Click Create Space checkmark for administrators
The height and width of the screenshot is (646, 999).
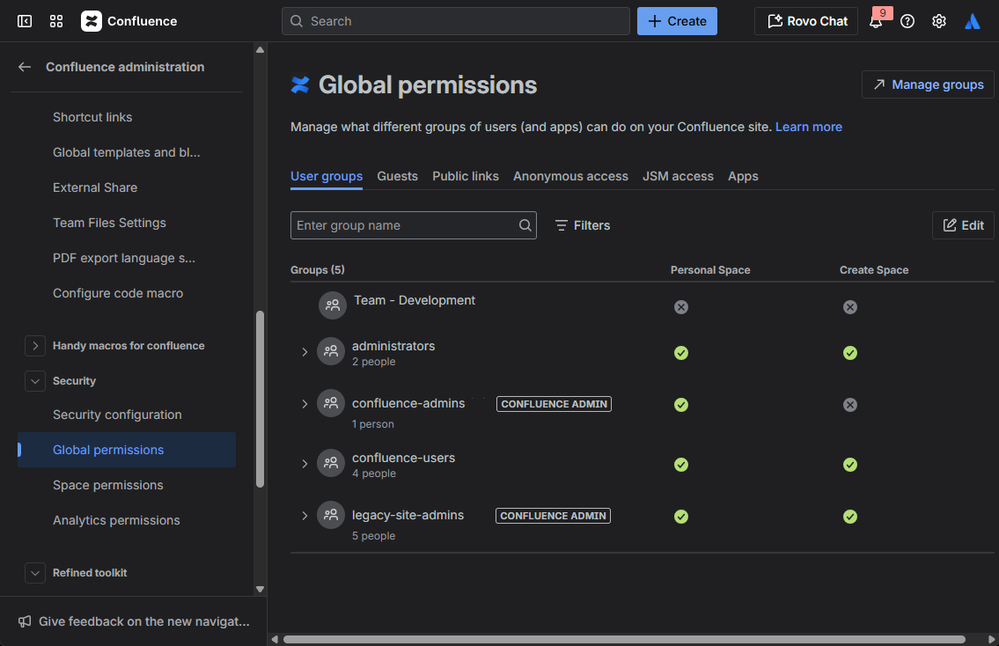click(850, 353)
